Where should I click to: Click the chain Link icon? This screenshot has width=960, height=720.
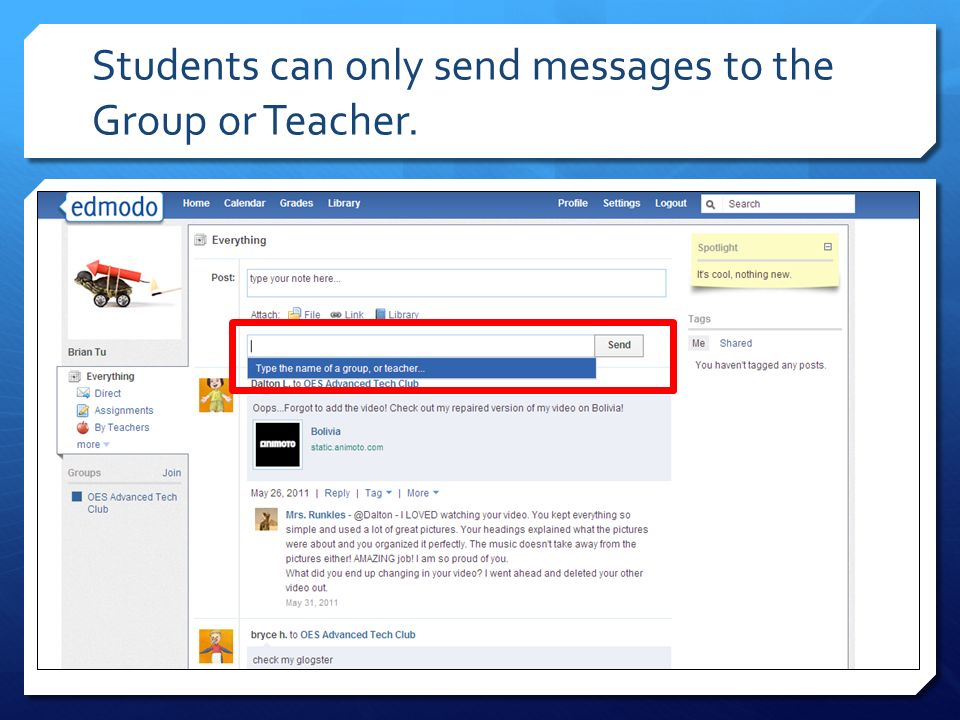point(336,315)
